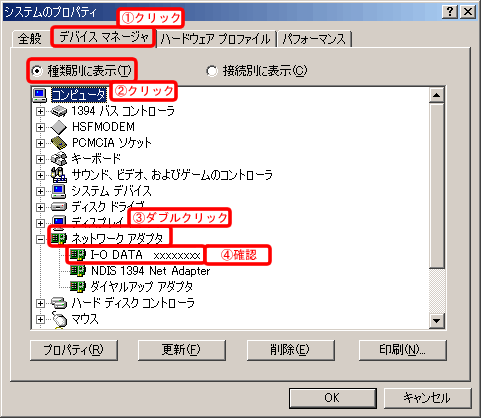Expand the ハード ディスク コントローラ node

coord(40,303)
